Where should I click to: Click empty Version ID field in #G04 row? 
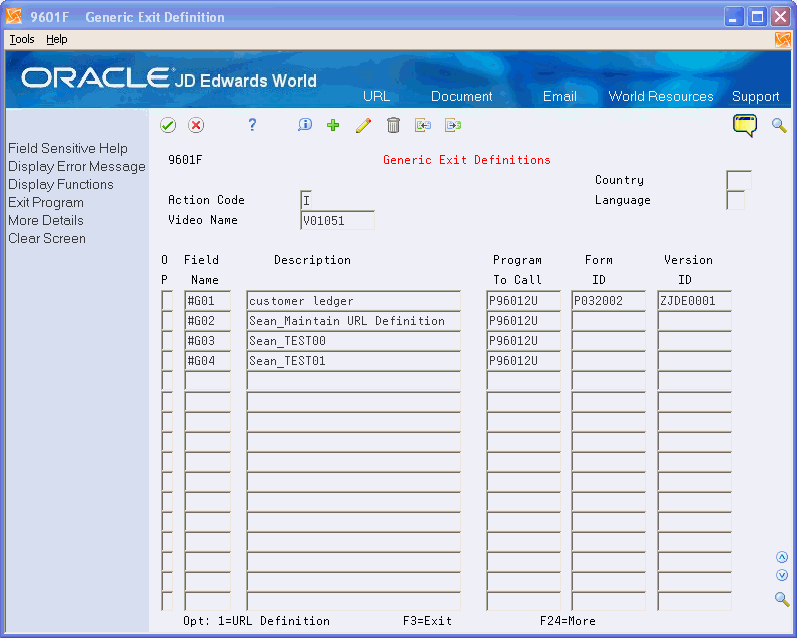[694, 360]
